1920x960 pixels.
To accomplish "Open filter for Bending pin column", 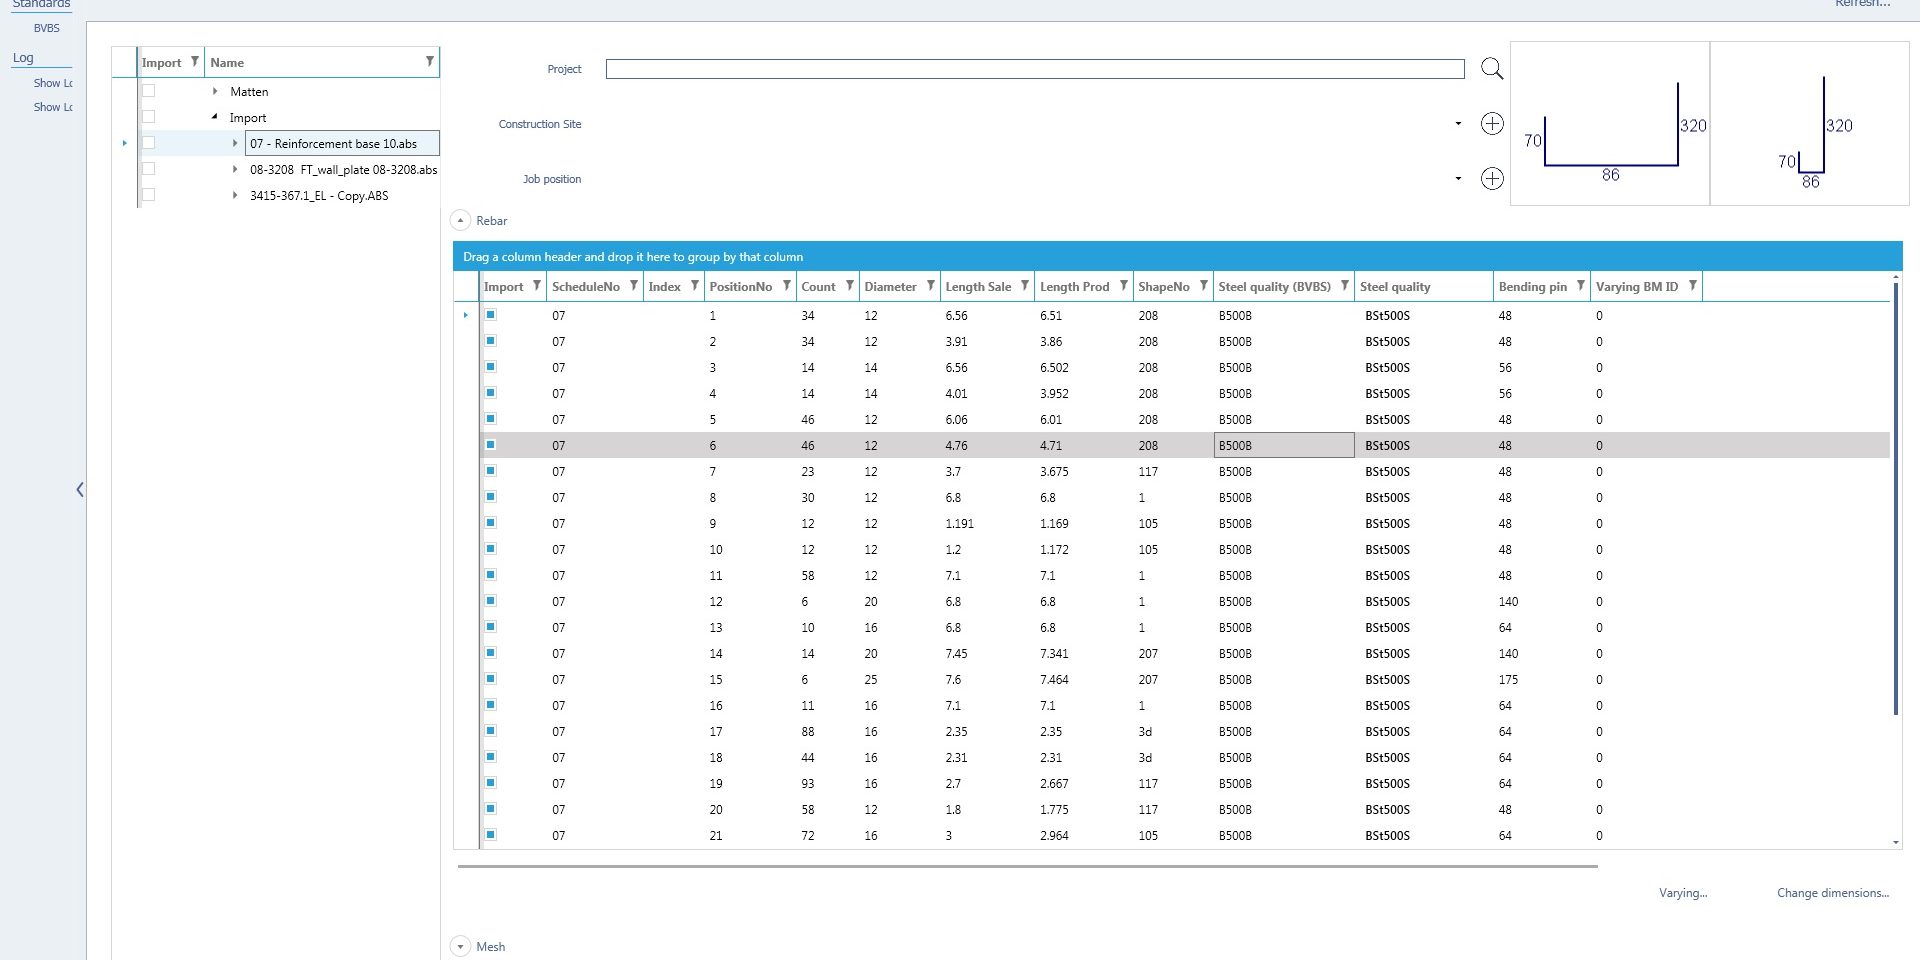I will pos(1580,286).
